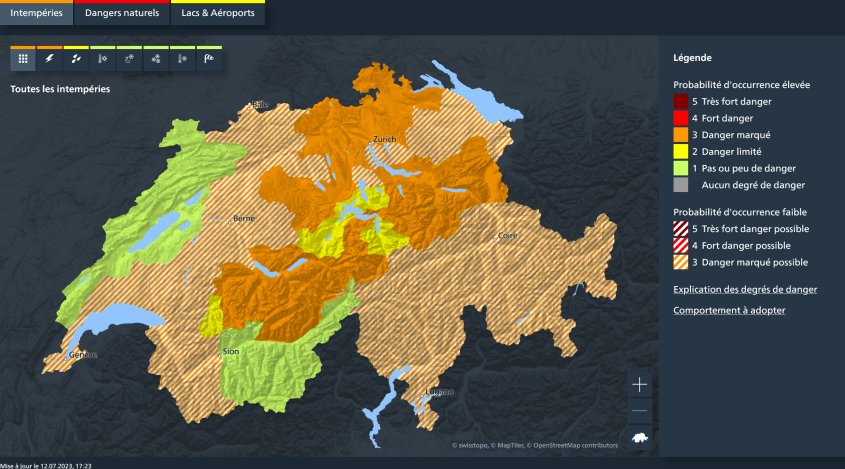Viewport: 845px width, 469px height.
Task: Select the heat wave thermometer-sun icon
Action: (103, 59)
